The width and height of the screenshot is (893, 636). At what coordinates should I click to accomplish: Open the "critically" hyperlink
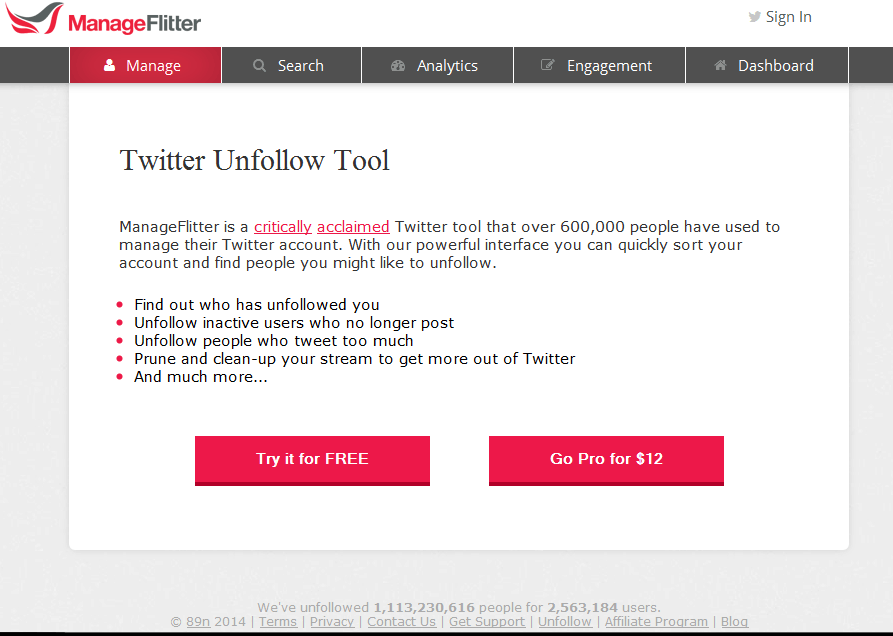(x=283, y=227)
